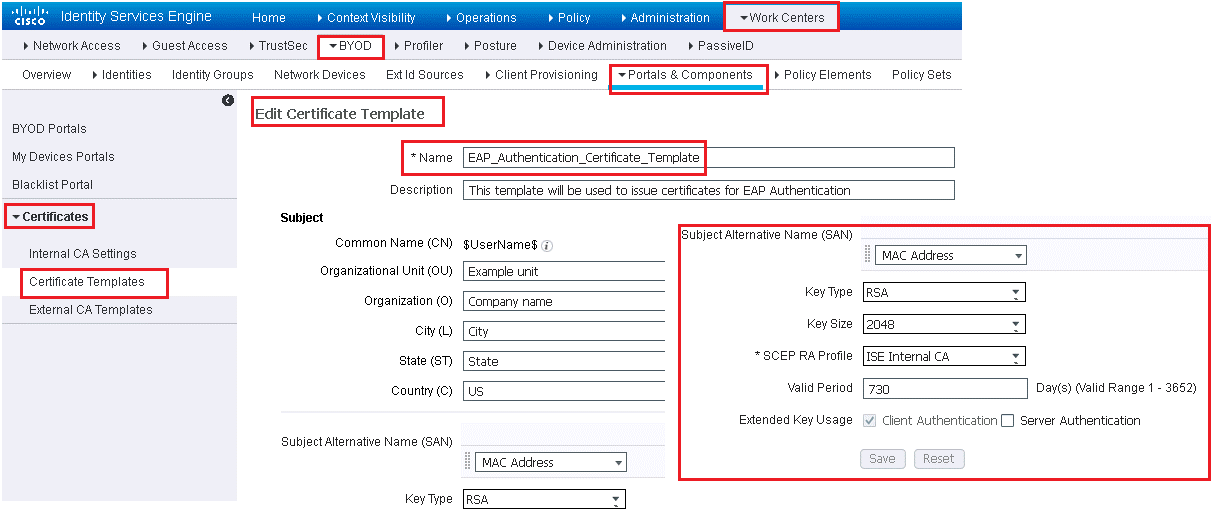The image size is (1223, 518).
Task: Open Posture submenu
Action: pos(490,46)
